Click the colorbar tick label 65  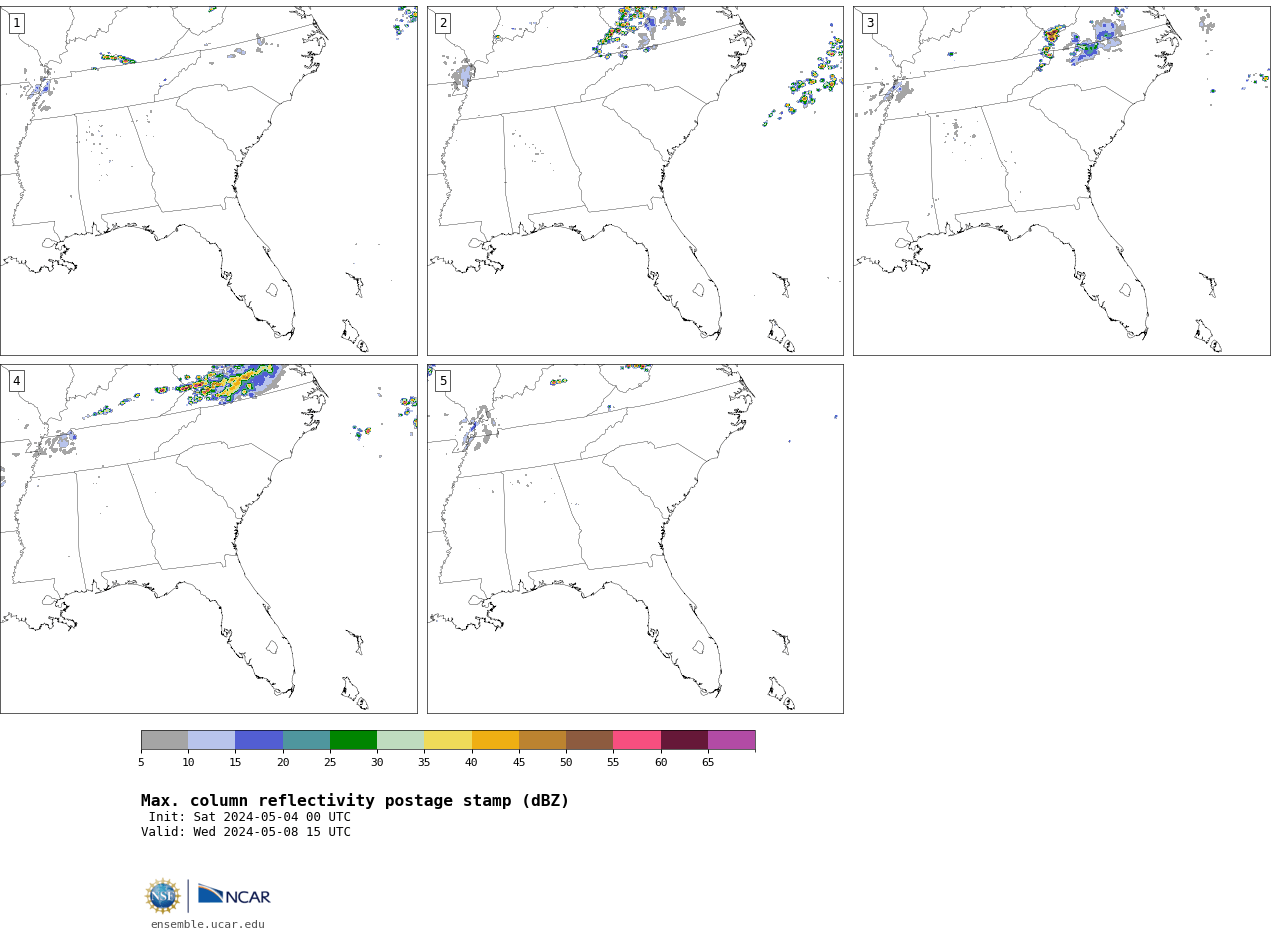[708, 763]
